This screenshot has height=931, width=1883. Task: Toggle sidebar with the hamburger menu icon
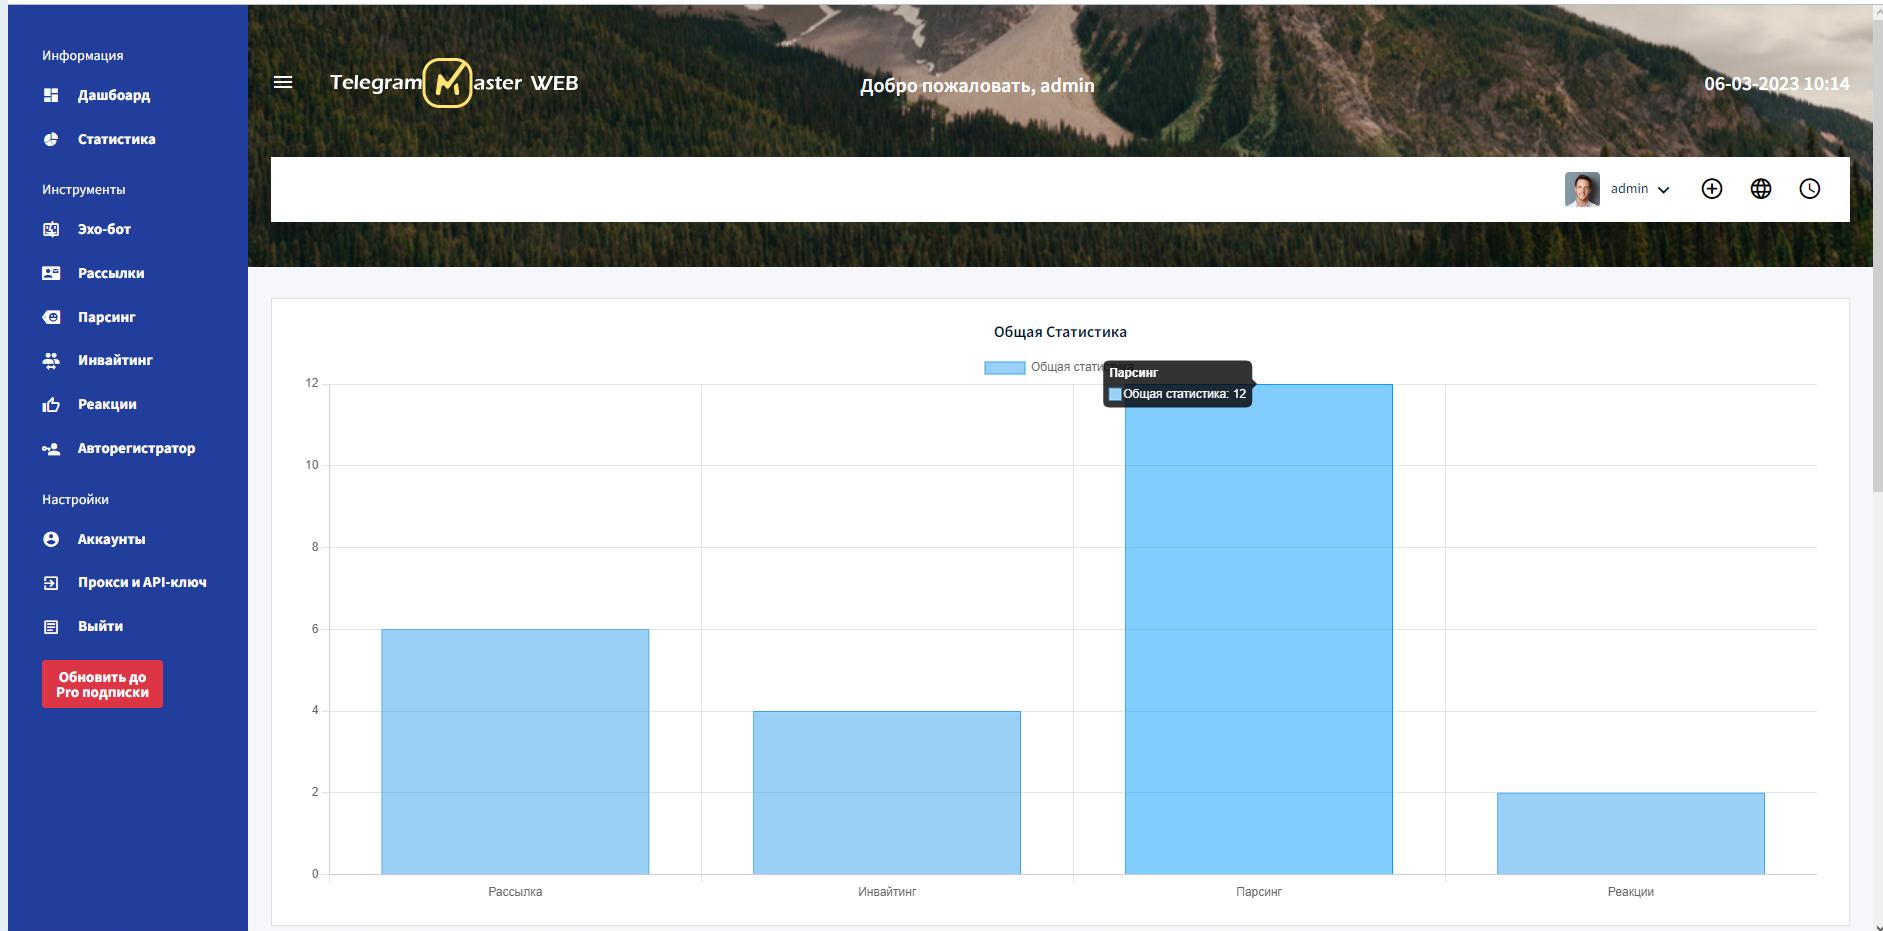[283, 83]
